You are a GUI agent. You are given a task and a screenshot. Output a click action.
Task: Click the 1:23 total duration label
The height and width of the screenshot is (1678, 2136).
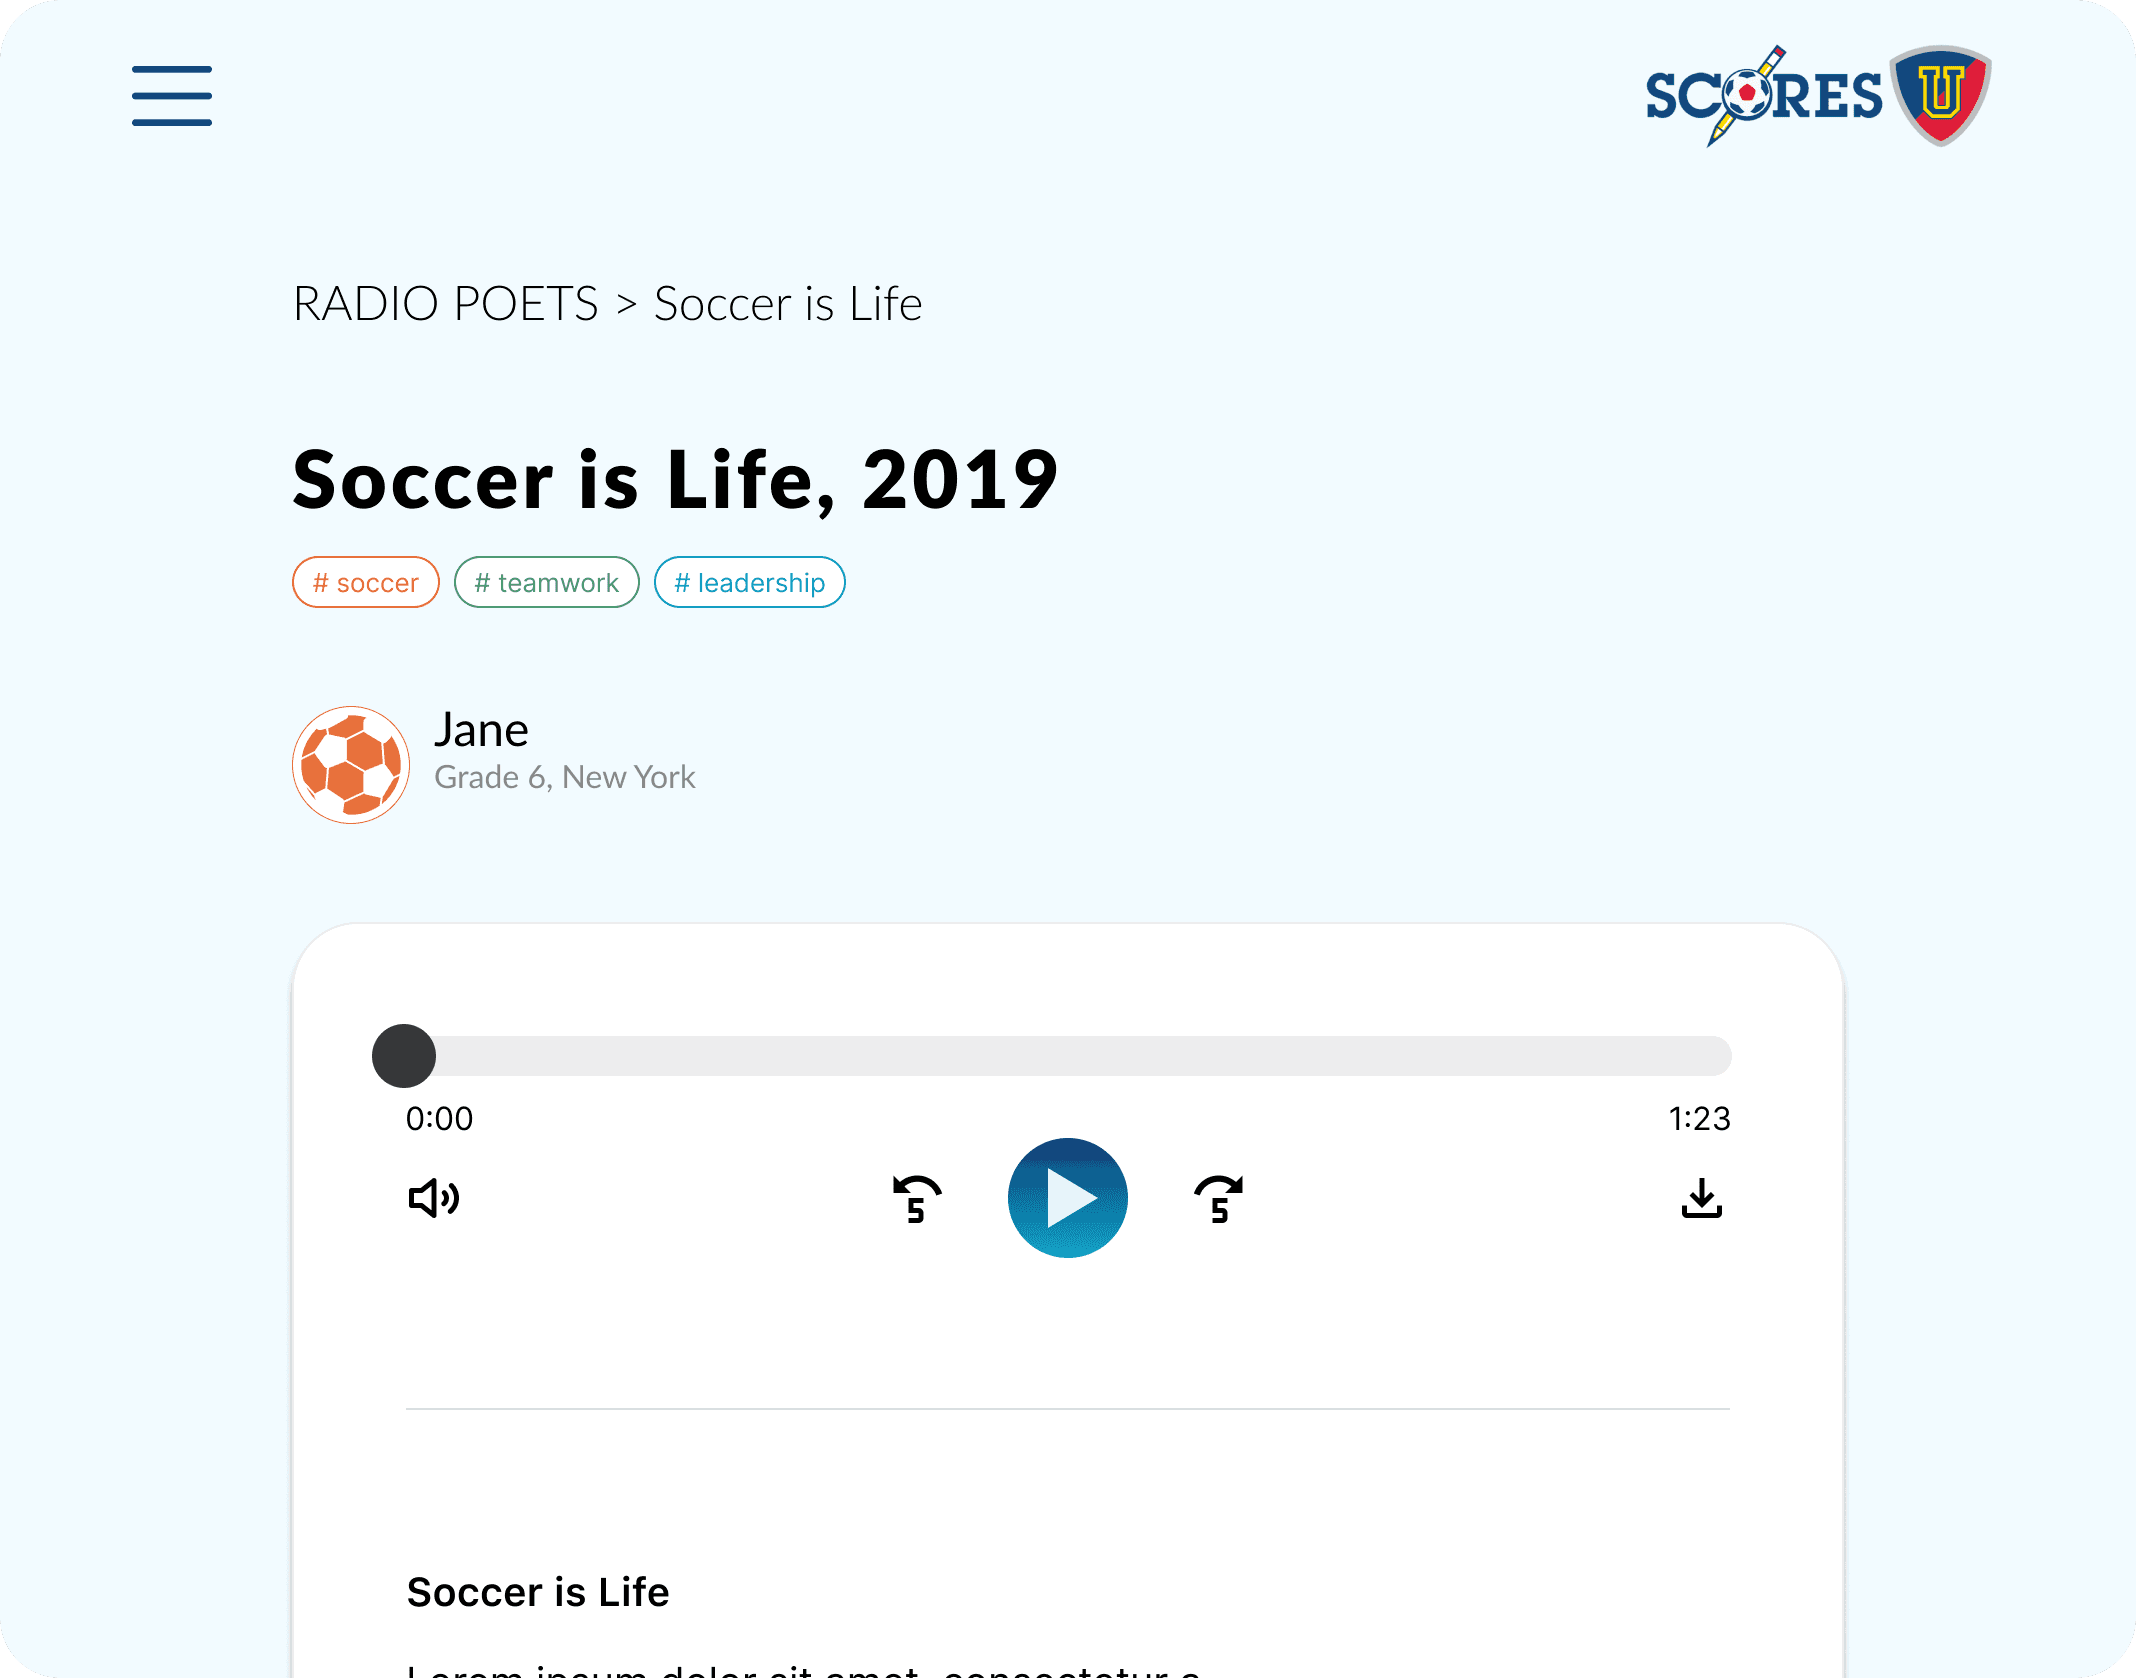pos(1699,1118)
